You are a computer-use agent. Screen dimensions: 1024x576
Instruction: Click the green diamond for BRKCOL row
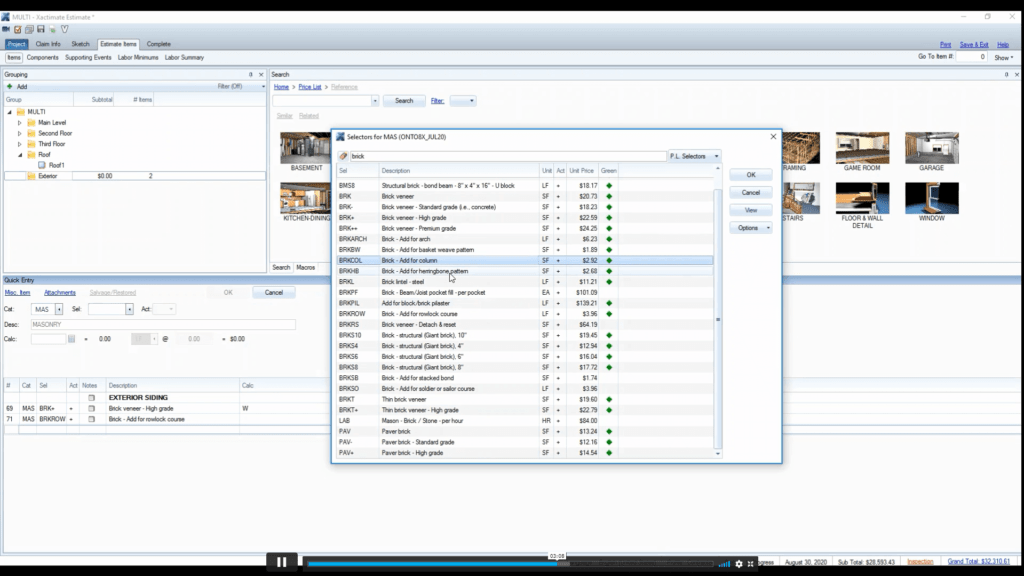[609, 261]
